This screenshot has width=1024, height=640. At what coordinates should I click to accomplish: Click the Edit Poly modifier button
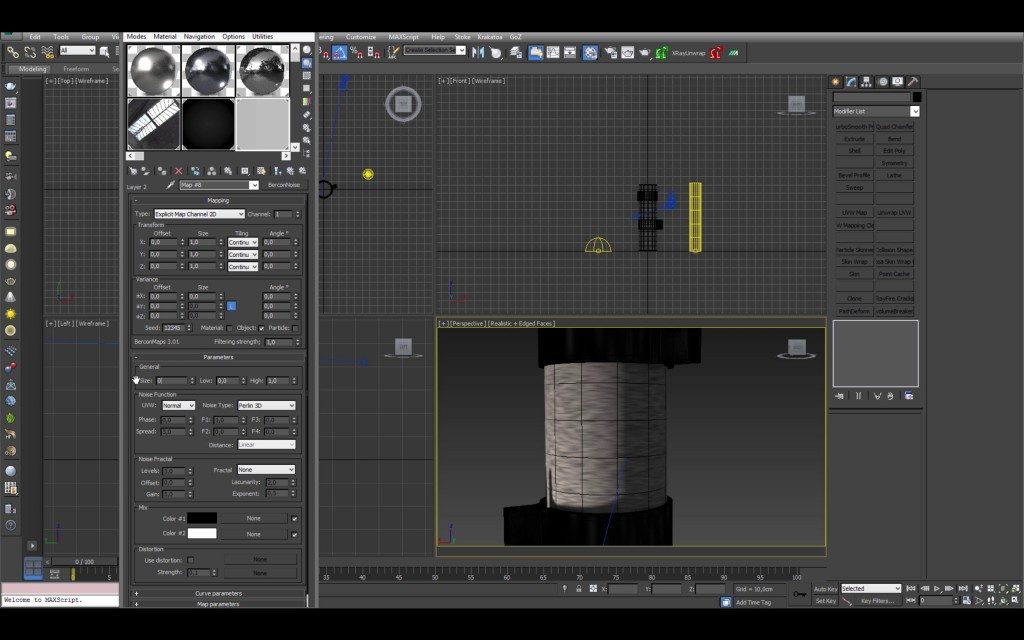click(x=894, y=151)
